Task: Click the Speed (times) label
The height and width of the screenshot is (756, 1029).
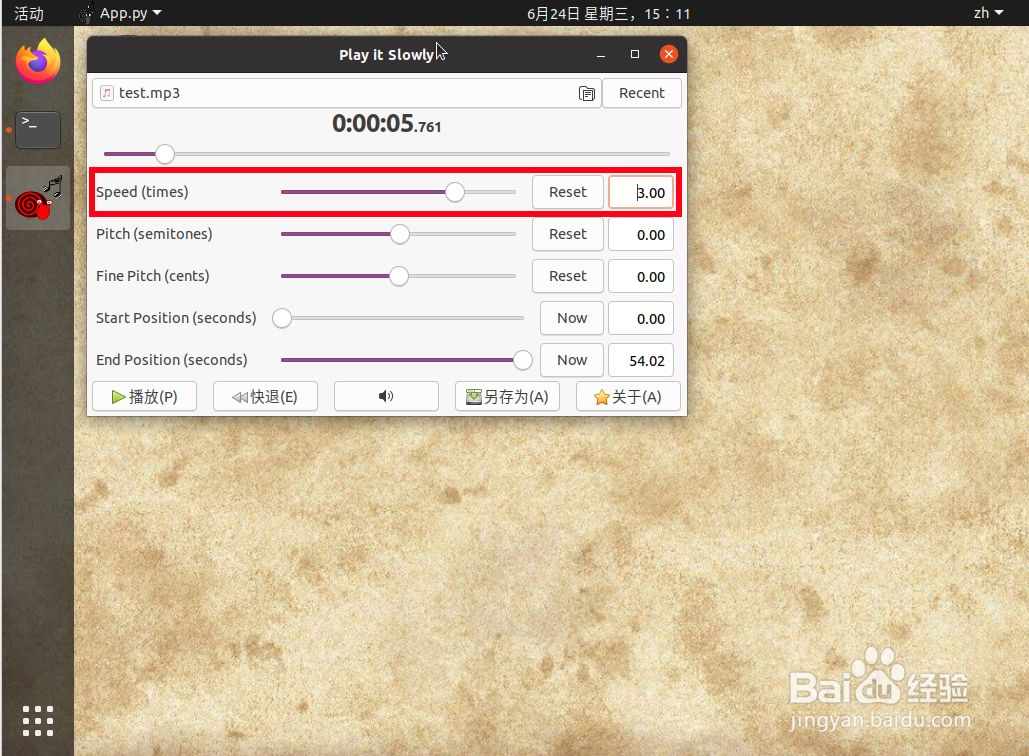Action: [142, 192]
